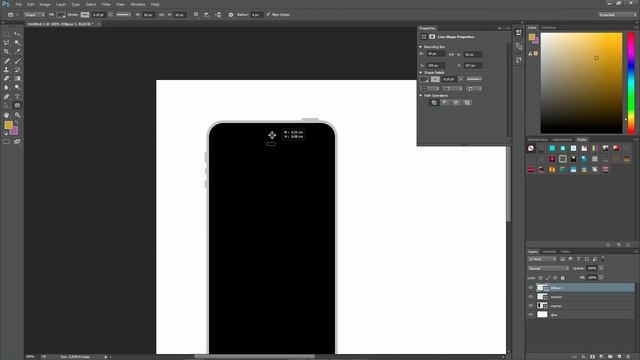Toggle width-height link in Properties Bounding Box
Viewport: 640px width, 360px height.
tap(451, 54)
